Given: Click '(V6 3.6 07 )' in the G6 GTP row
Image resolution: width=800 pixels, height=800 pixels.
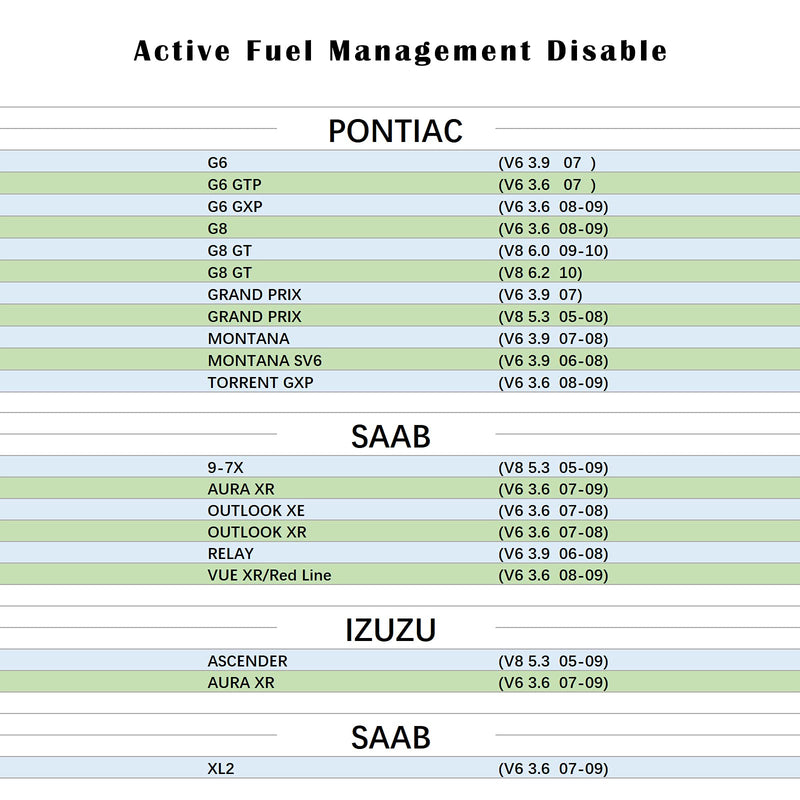Looking at the screenshot, I should click(x=547, y=185).
